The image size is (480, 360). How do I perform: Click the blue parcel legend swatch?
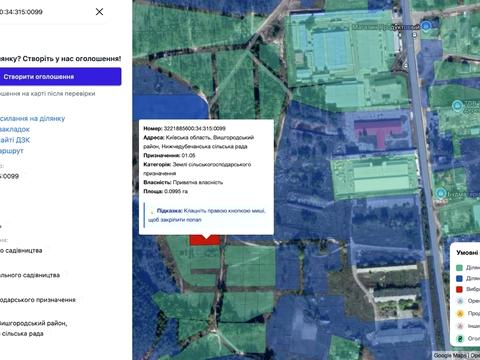tap(459, 278)
